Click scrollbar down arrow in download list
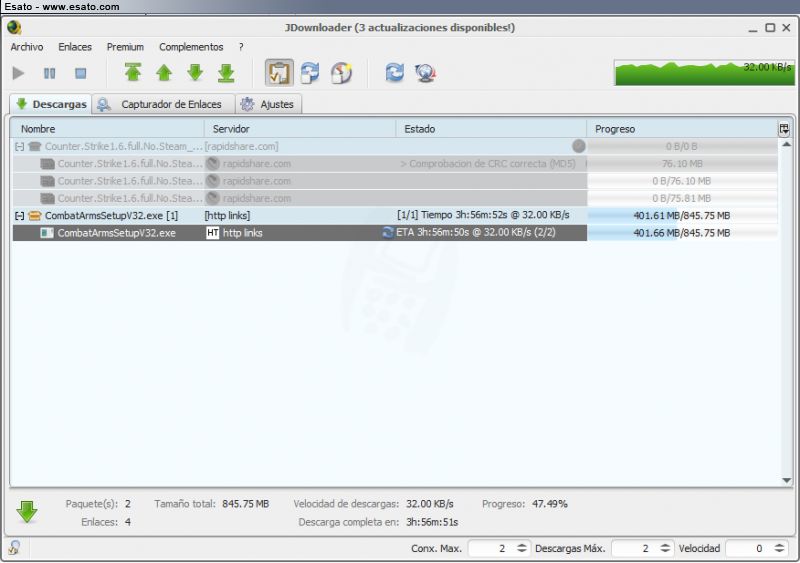 coord(786,480)
